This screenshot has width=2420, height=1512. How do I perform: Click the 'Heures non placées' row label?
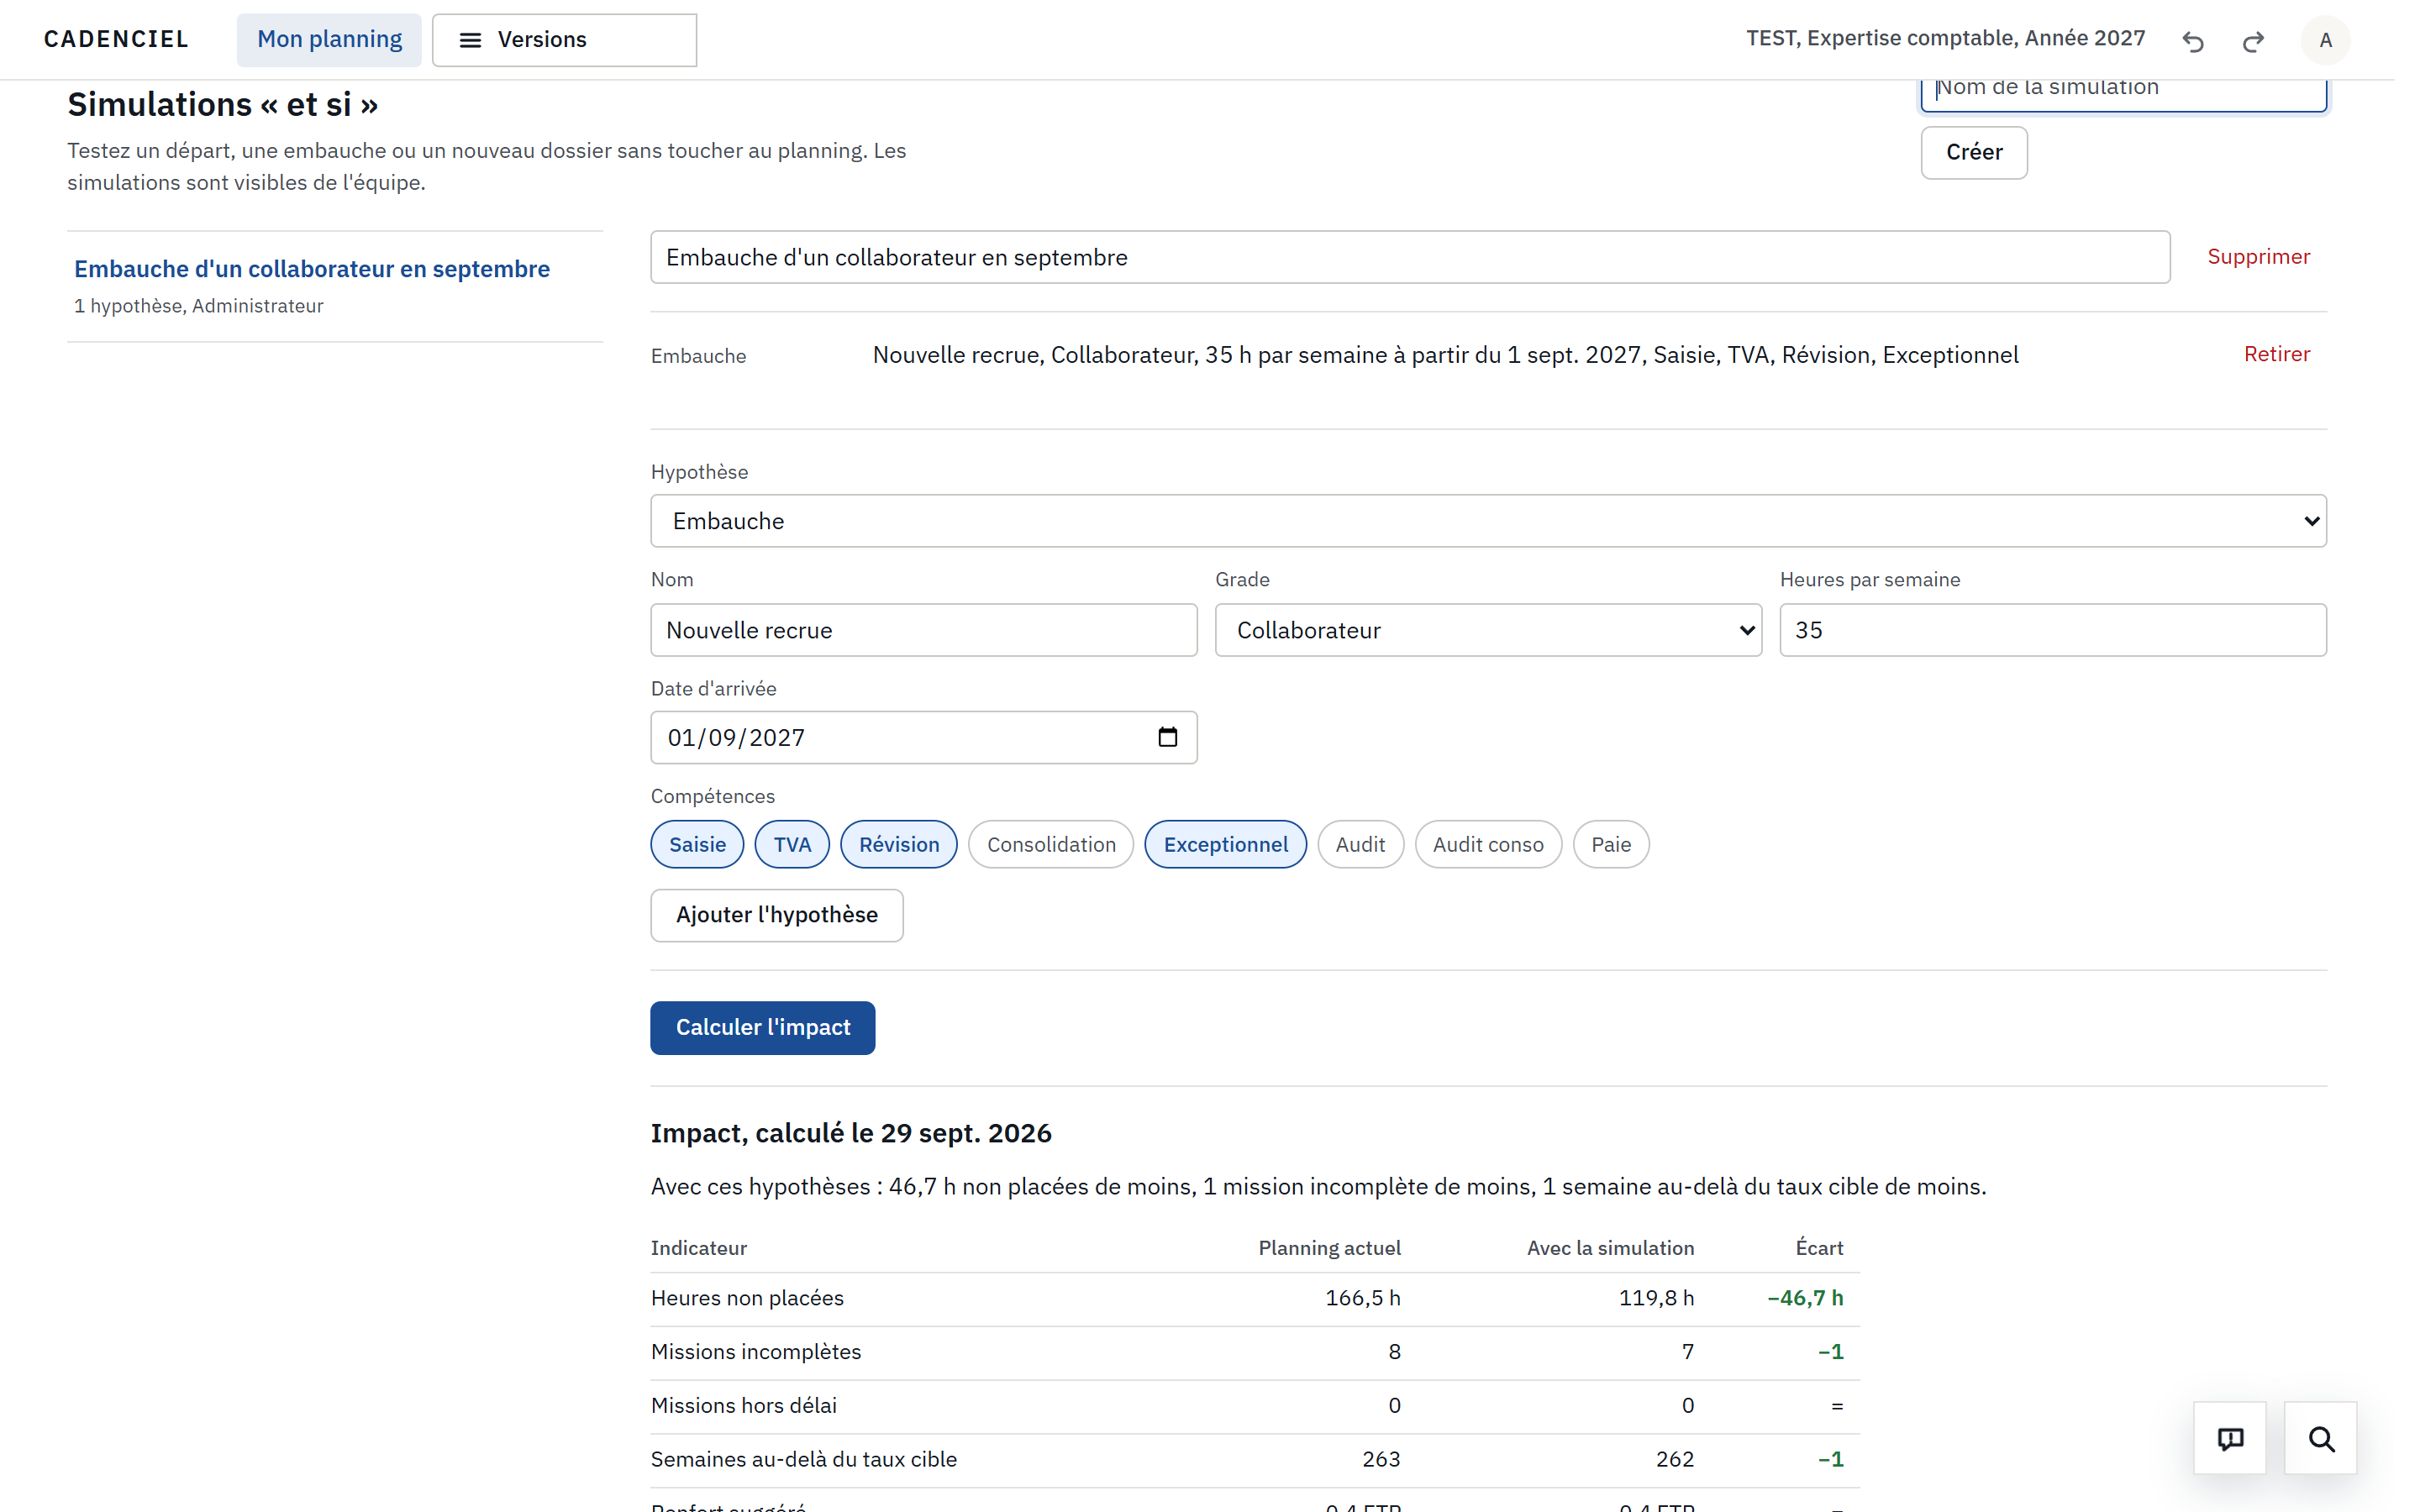(747, 1298)
